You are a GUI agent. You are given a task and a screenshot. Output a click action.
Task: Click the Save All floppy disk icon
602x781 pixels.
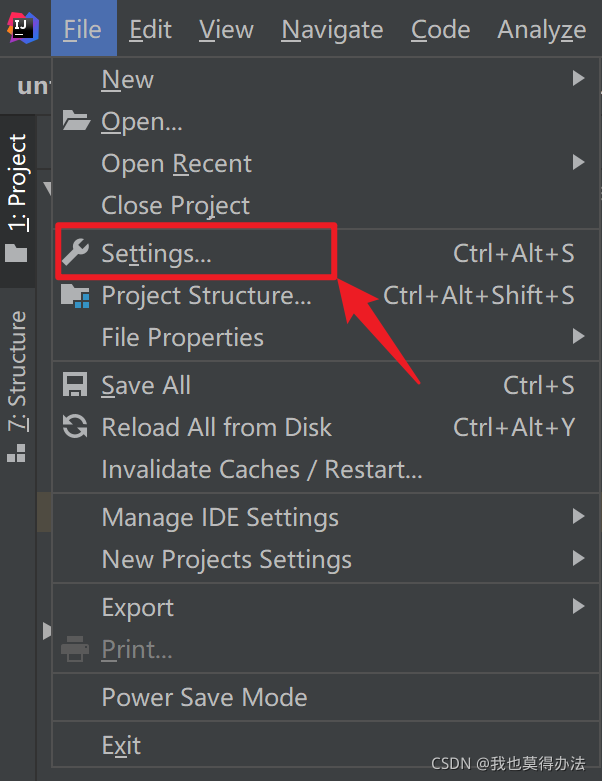point(76,385)
